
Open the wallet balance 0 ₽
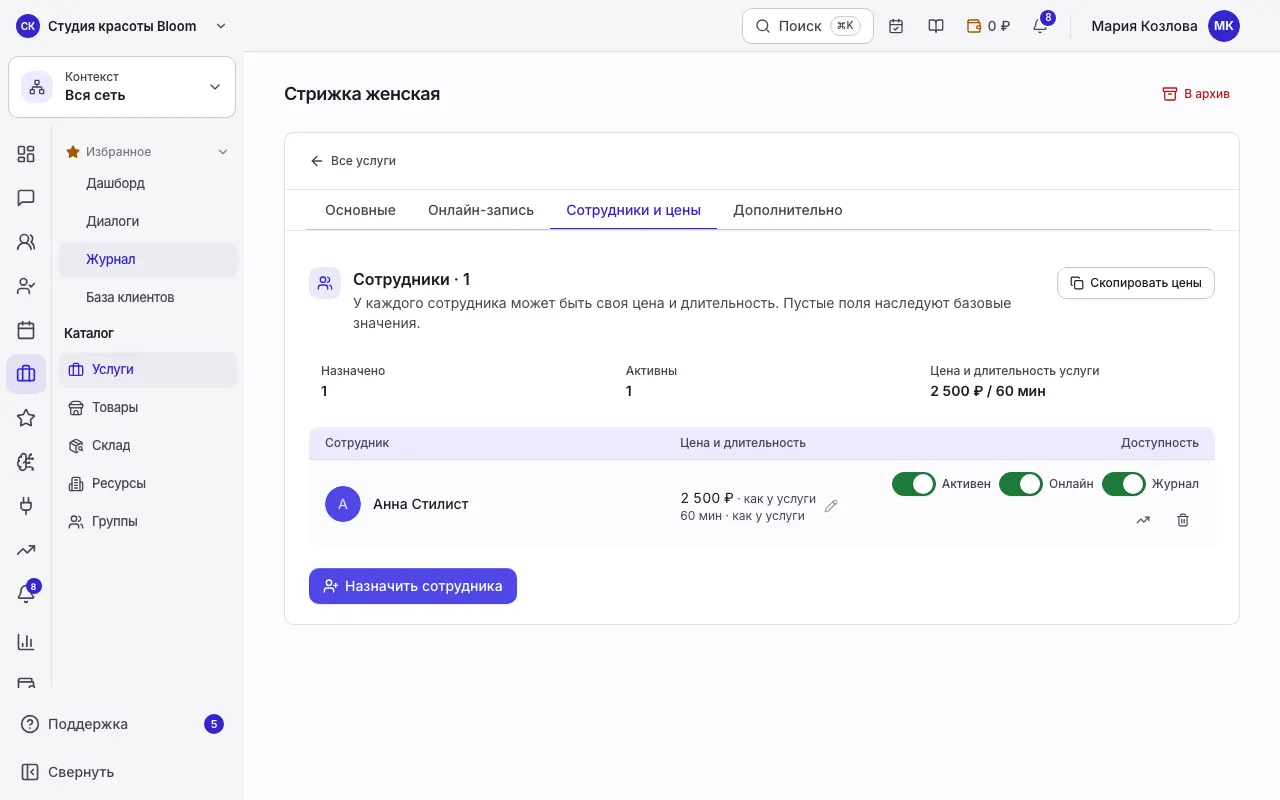coord(988,26)
